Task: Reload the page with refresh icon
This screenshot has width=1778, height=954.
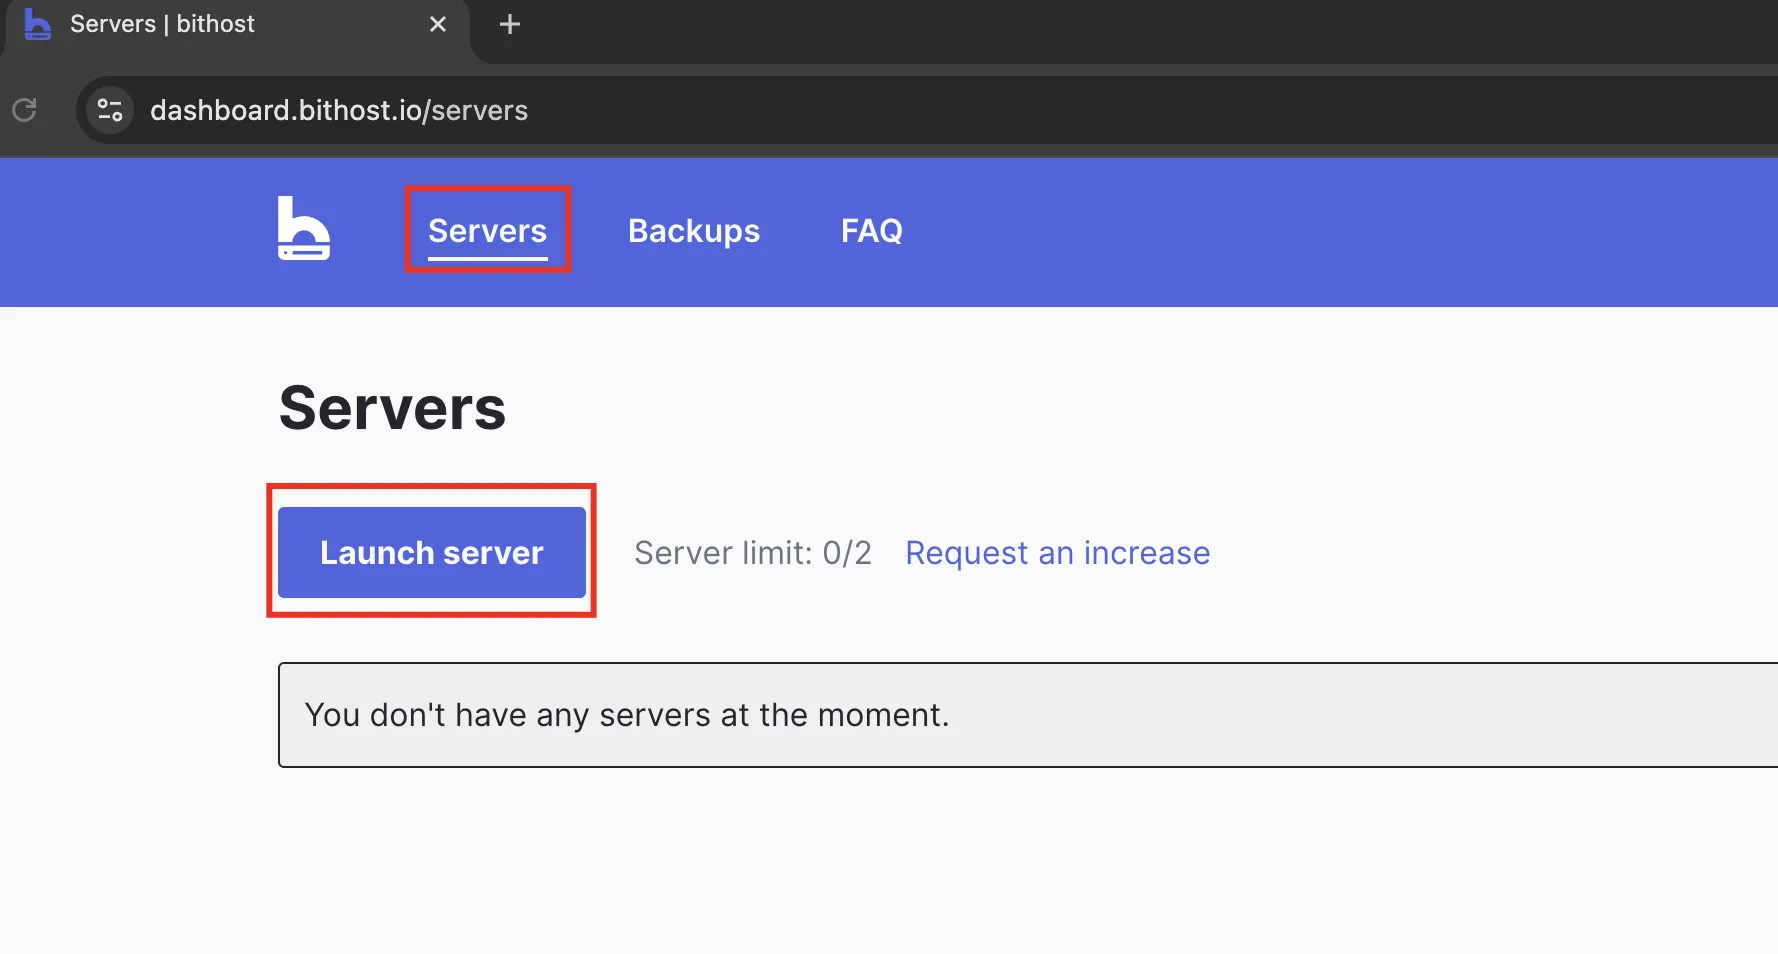Action: click(25, 110)
